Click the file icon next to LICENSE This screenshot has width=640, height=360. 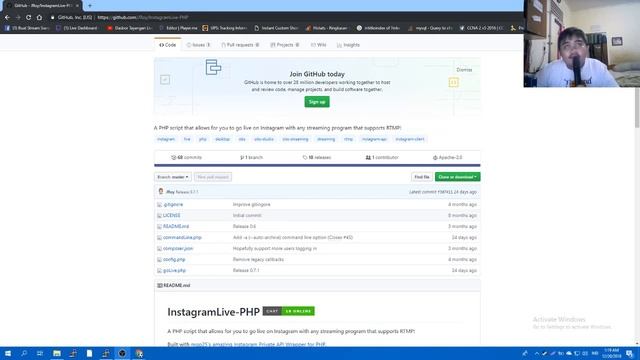(x=159, y=216)
